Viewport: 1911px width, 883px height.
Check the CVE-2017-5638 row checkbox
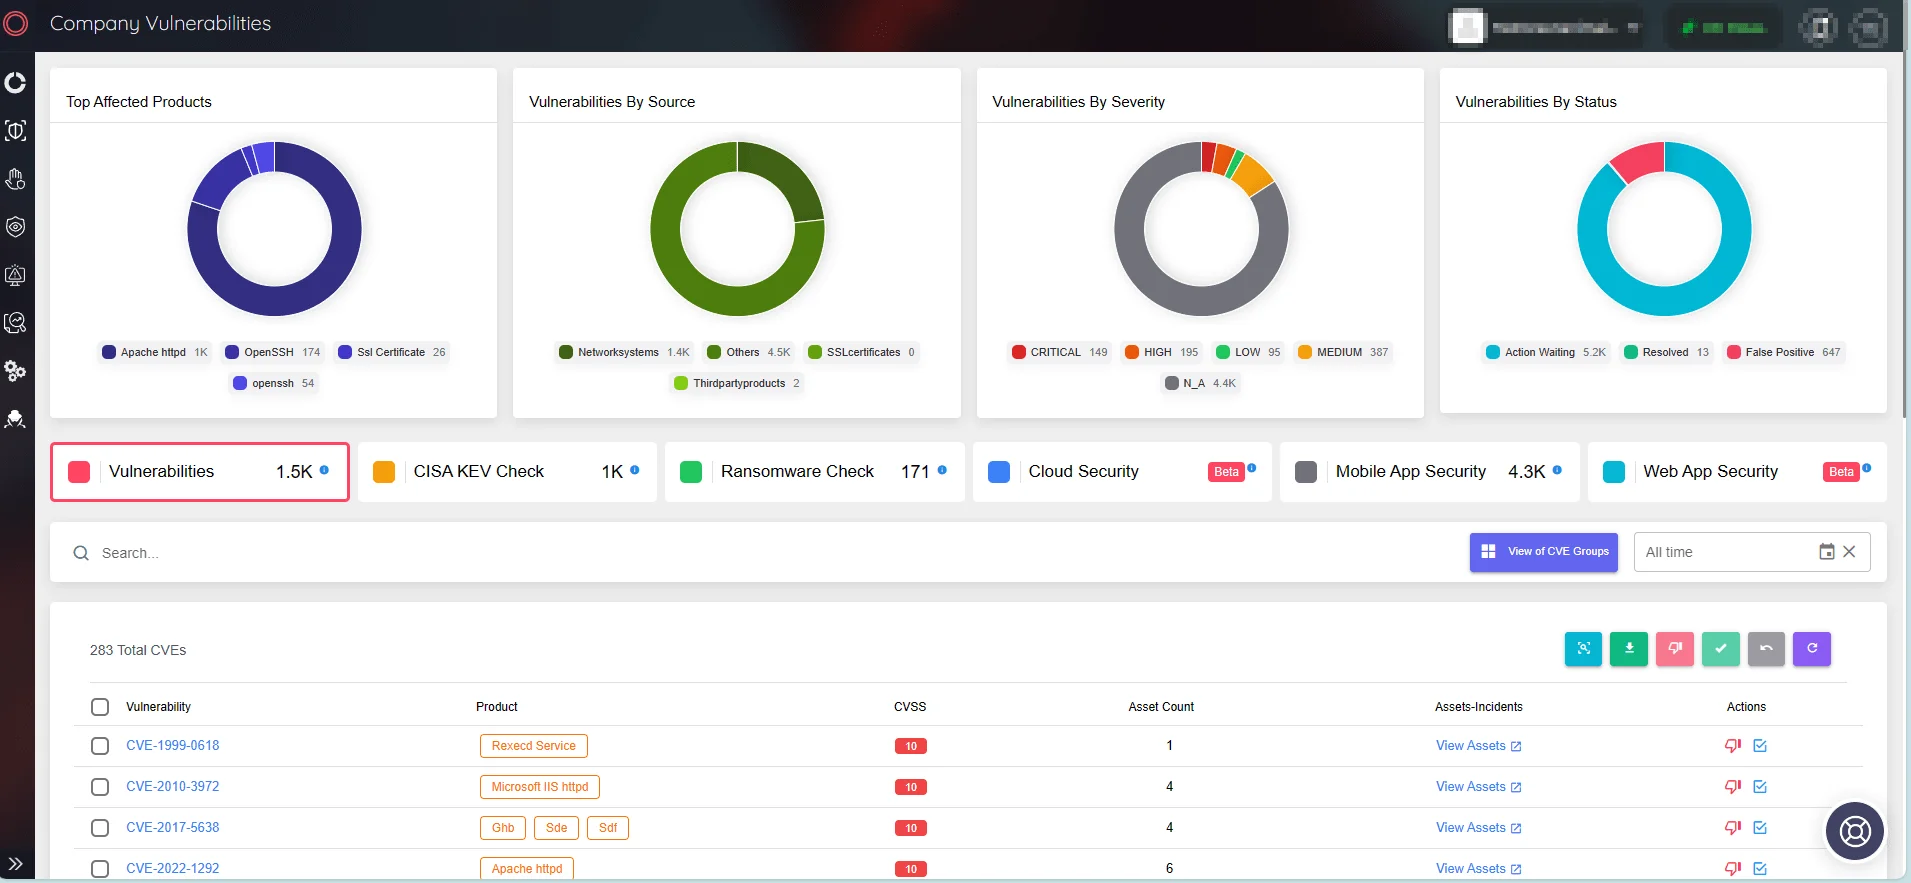click(x=100, y=828)
